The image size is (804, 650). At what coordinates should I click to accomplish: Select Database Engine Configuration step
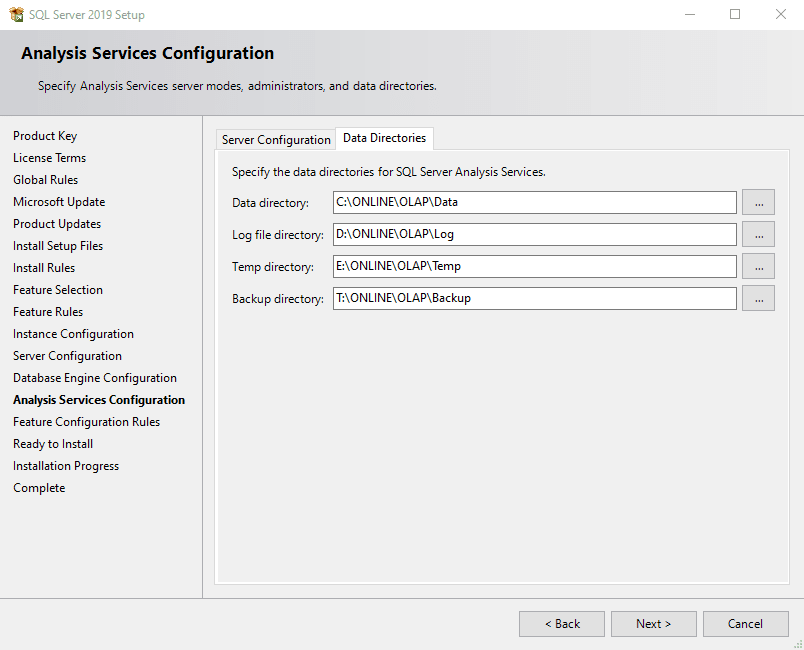pos(95,378)
